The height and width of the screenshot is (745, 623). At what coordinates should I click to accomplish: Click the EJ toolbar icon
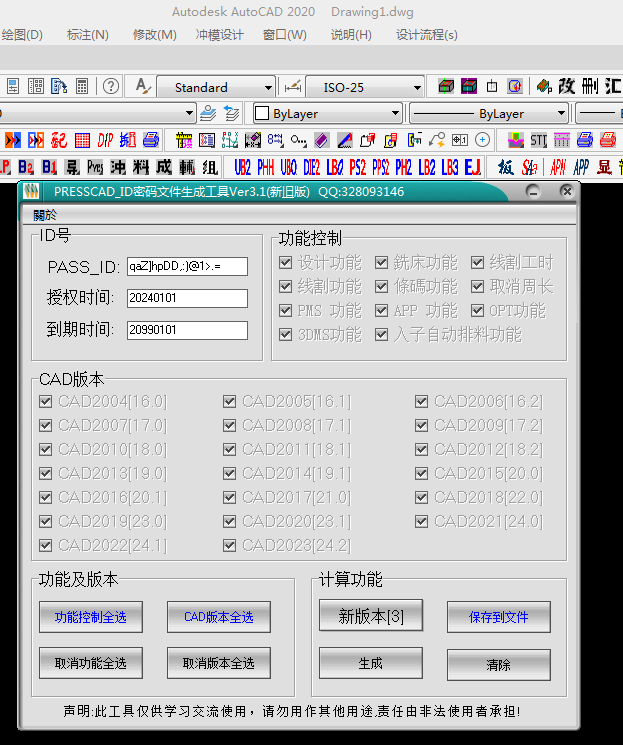[x=472, y=167]
